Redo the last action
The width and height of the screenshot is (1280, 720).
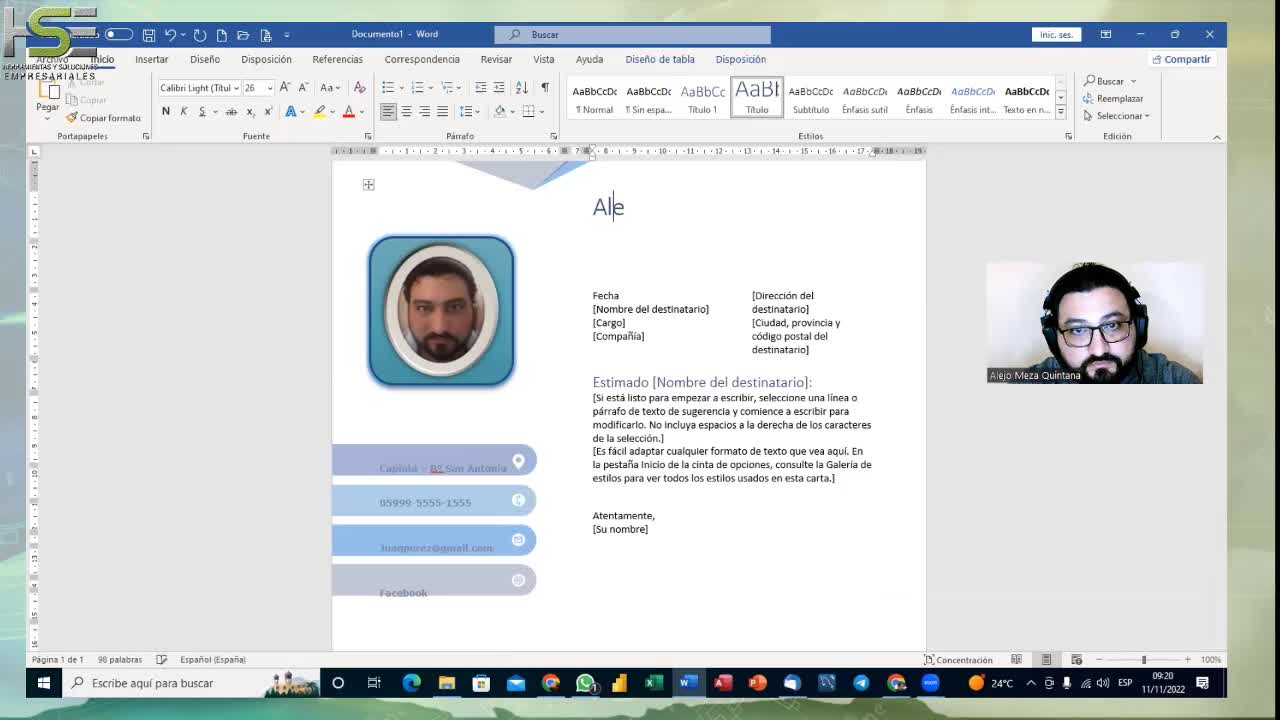tap(200, 35)
